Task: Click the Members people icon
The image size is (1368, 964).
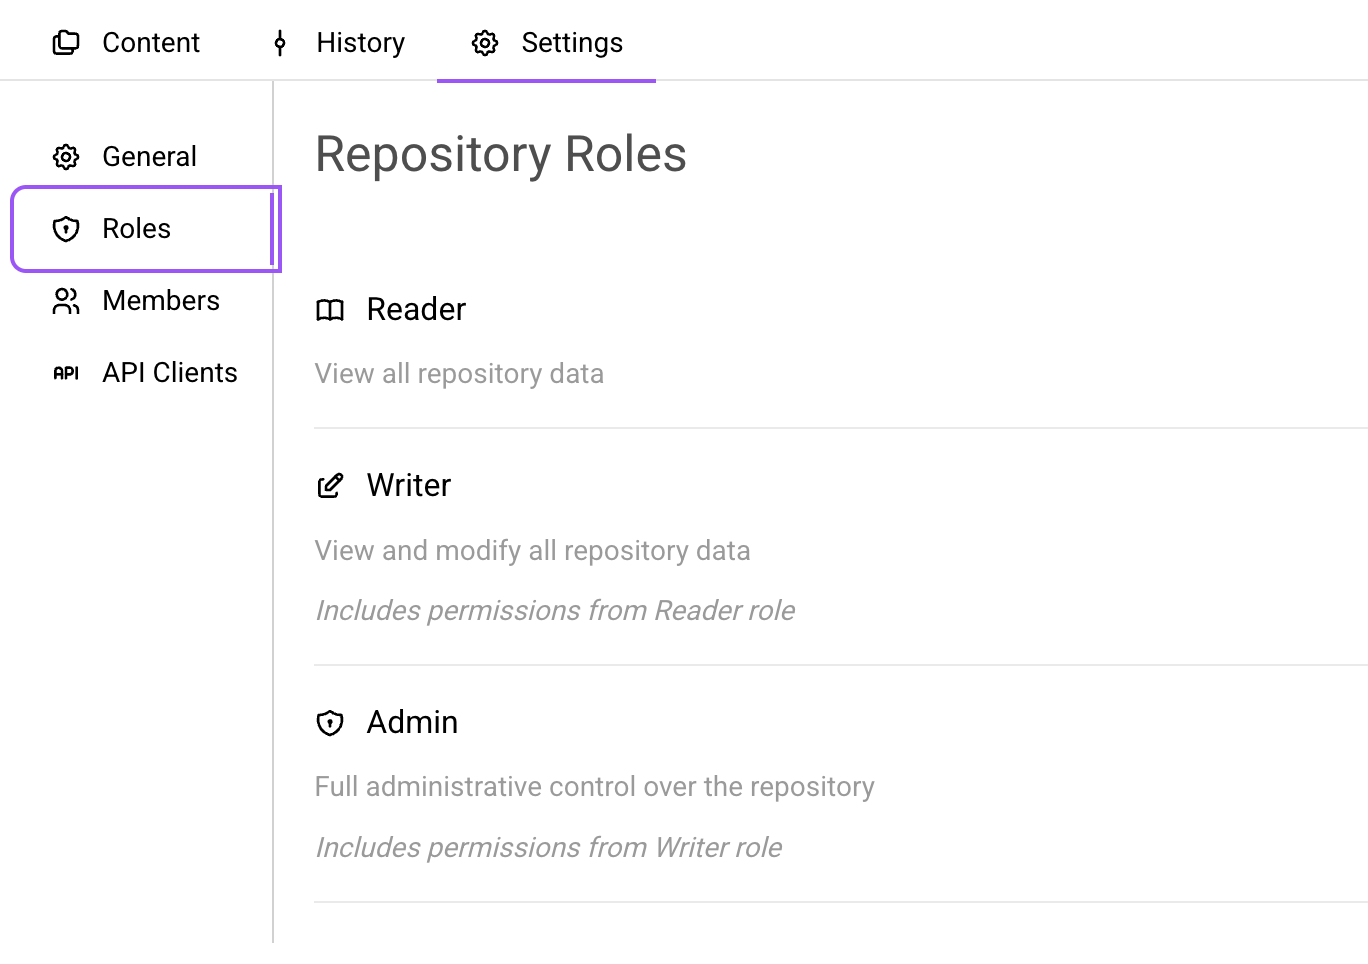Action: pos(66,301)
